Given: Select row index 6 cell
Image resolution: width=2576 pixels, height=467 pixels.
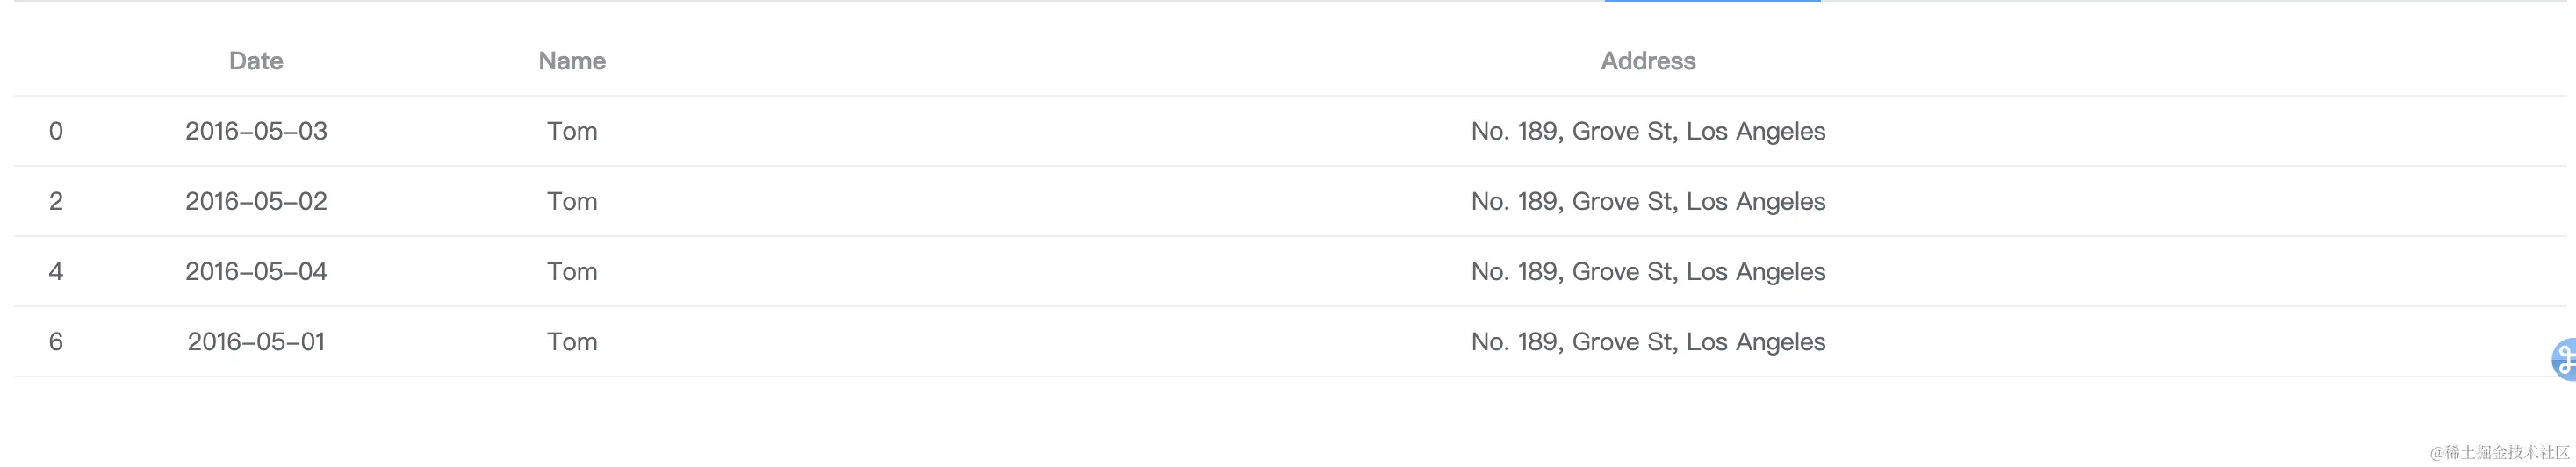Looking at the screenshot, I should [x=56, y=341].
